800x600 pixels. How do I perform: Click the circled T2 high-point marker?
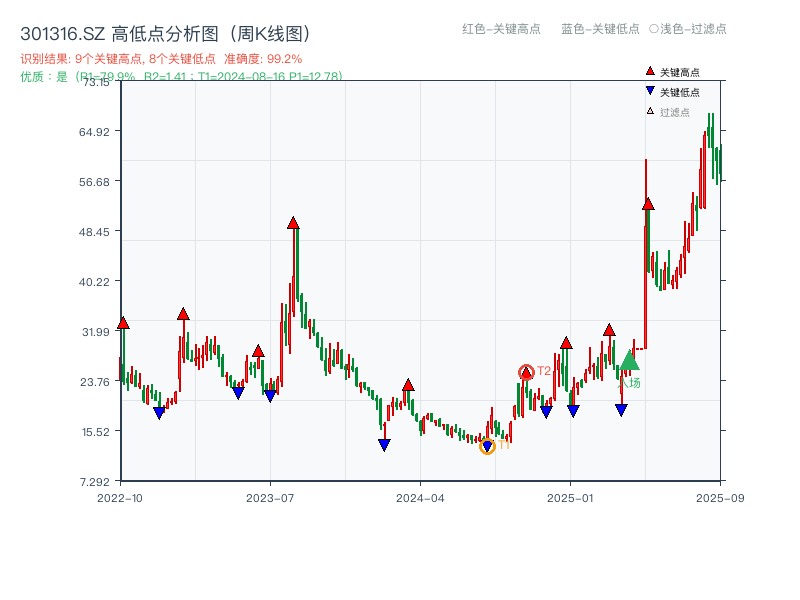[x=524, y=371]
